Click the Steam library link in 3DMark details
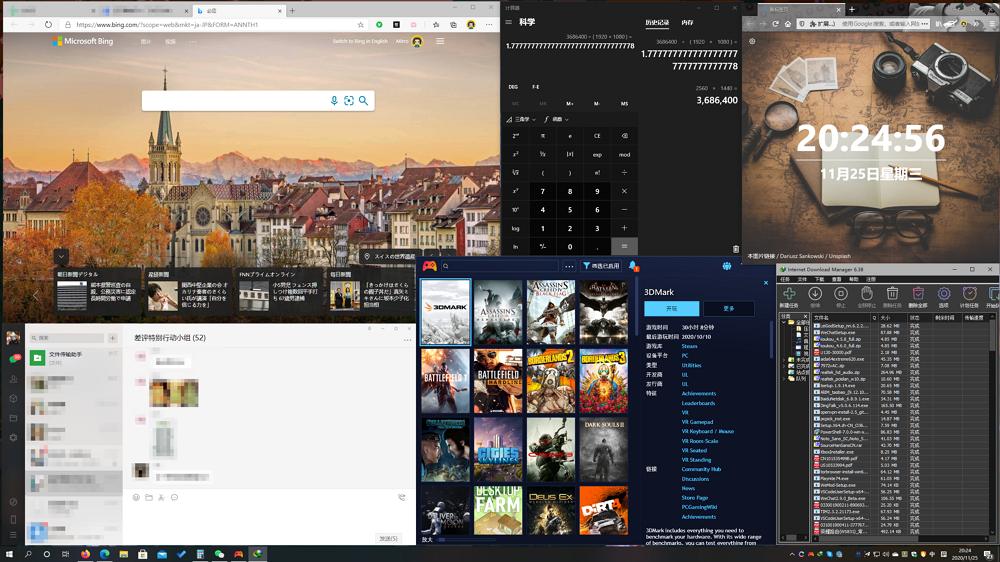Image resolution: width=1000 pixels, height=562 pixels. click(x=690, y=346)
